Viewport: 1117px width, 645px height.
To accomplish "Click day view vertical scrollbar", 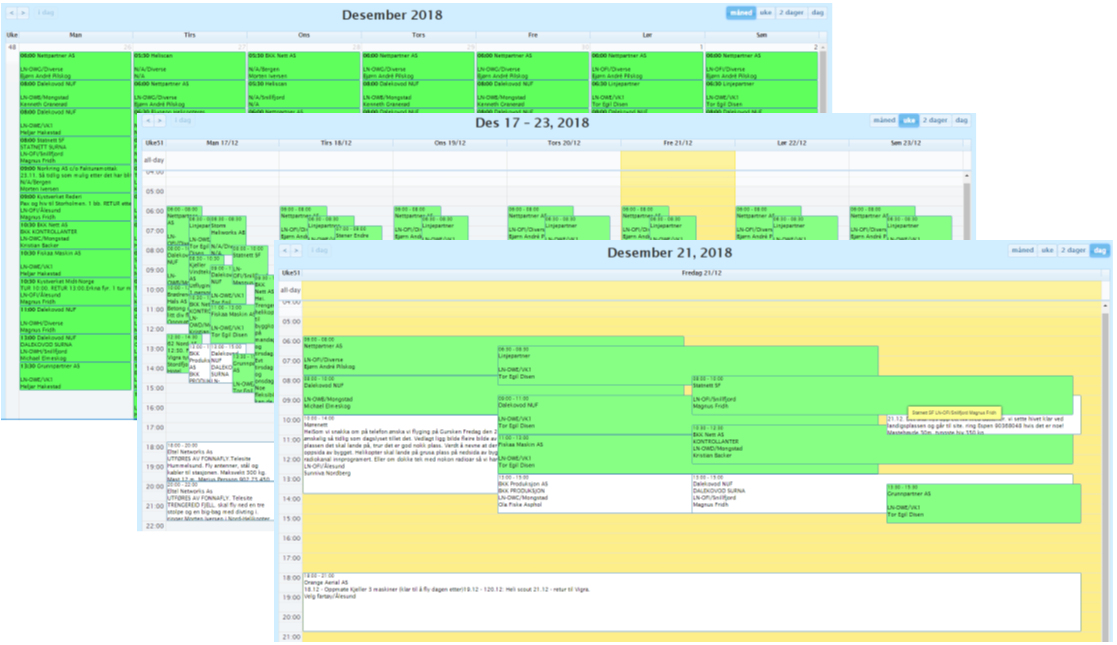I will tap(1105, 470).
